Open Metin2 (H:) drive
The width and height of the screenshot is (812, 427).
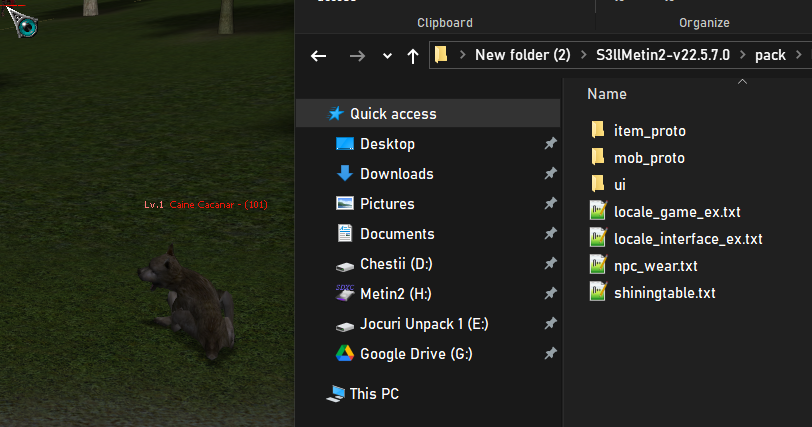(x=396, y=294)
